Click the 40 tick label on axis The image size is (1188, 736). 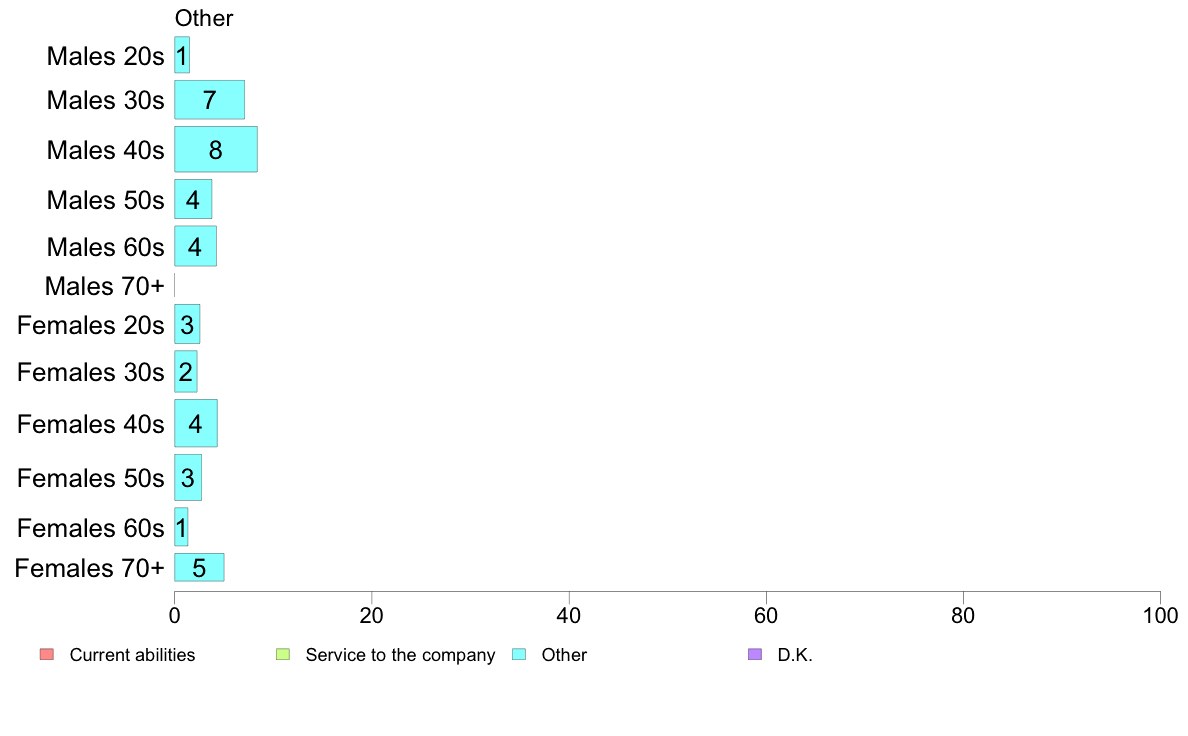(569, 613)
